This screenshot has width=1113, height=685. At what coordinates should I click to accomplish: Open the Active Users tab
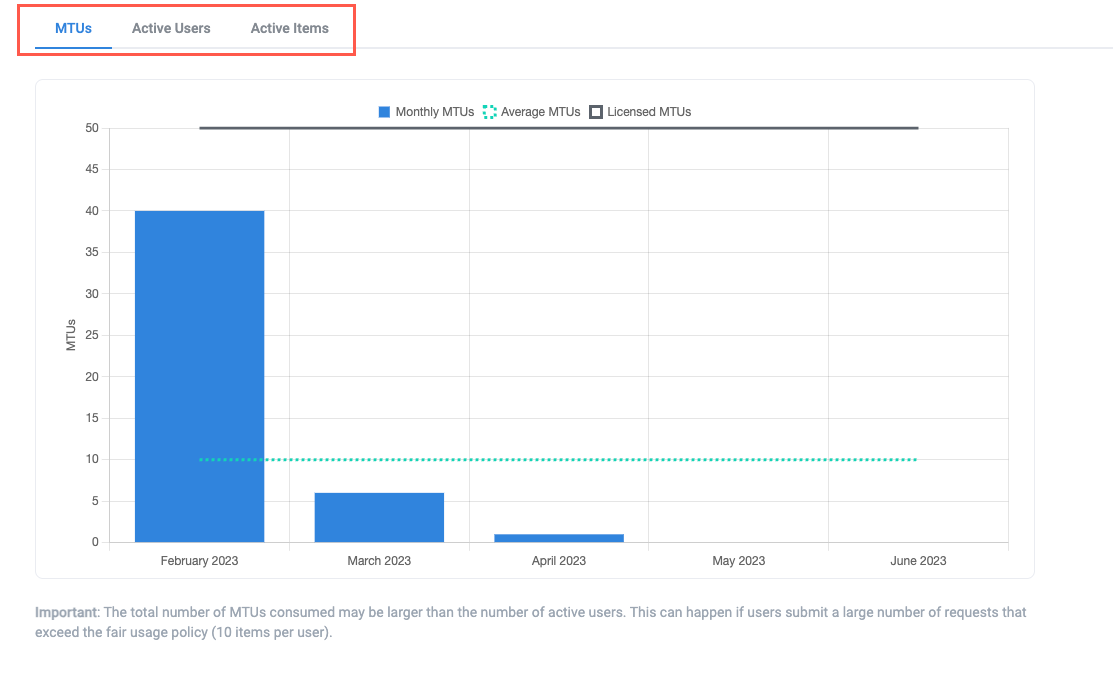coord(171,28)
